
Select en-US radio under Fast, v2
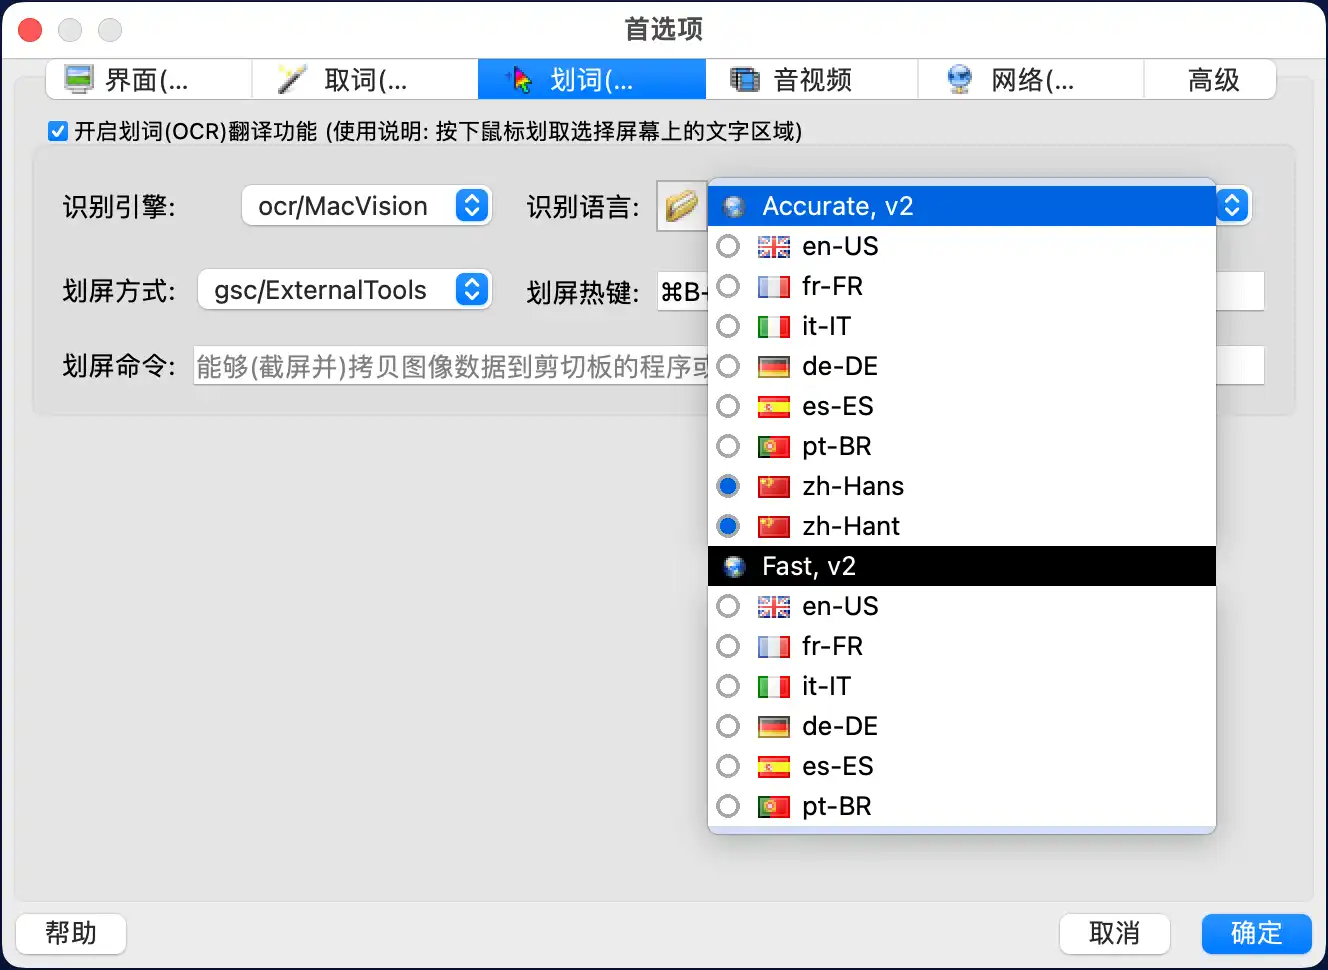point(728,606)
